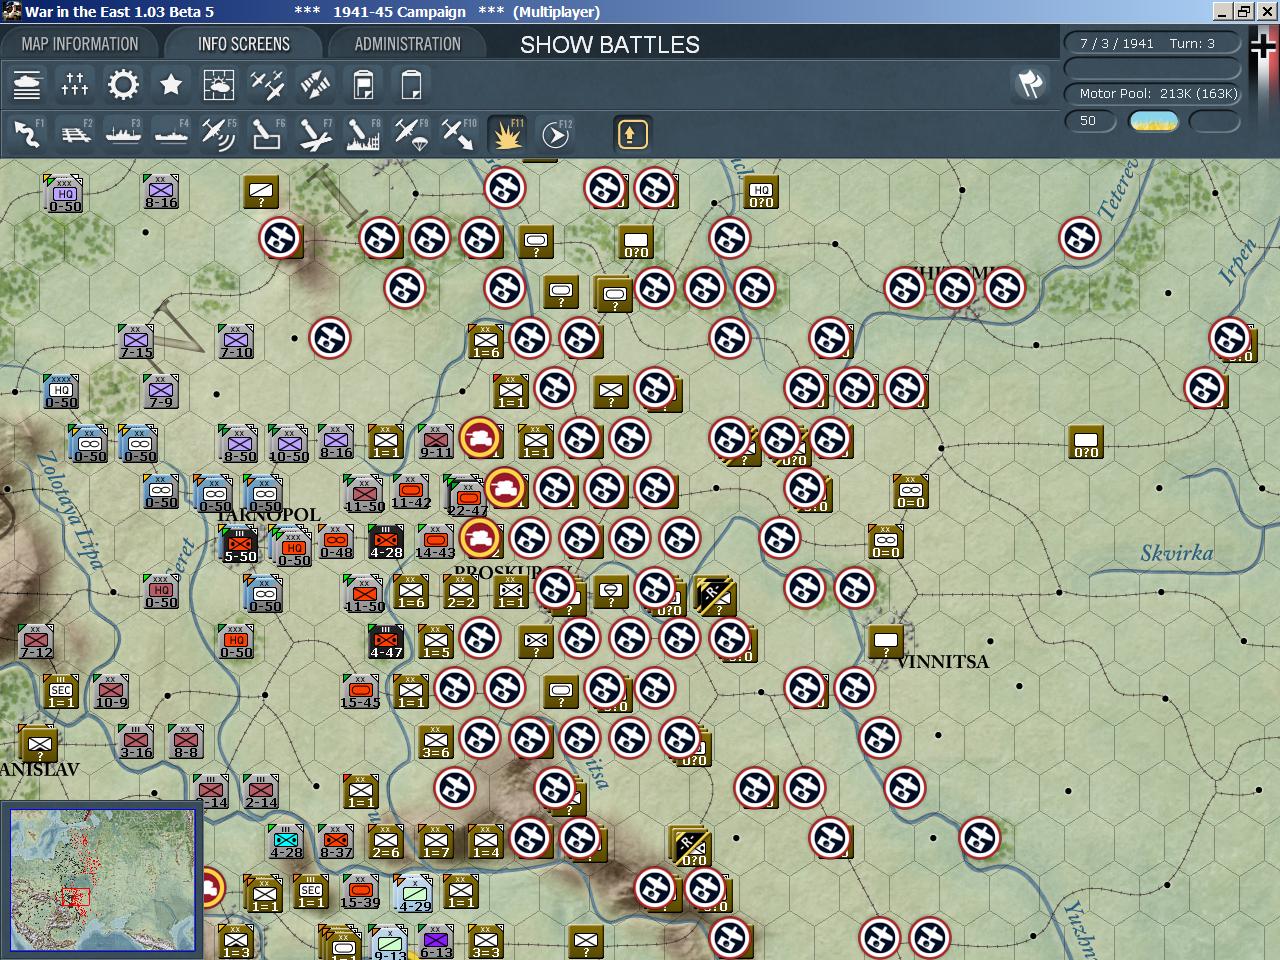This screenshot has width=1280, height=960.
Task: Select the 7-10 infantry counter
Action: point(236,342)
